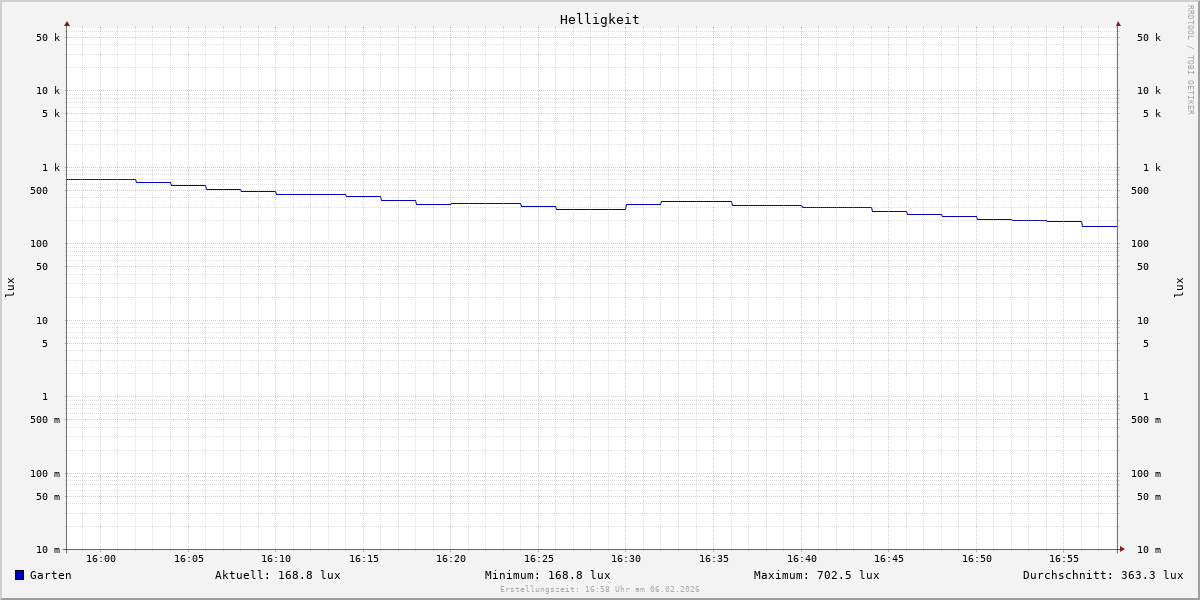The height and width of the screenshot is (600, 1200).
Task: Click the 16:00 time axis label
Action: [101, 559]
